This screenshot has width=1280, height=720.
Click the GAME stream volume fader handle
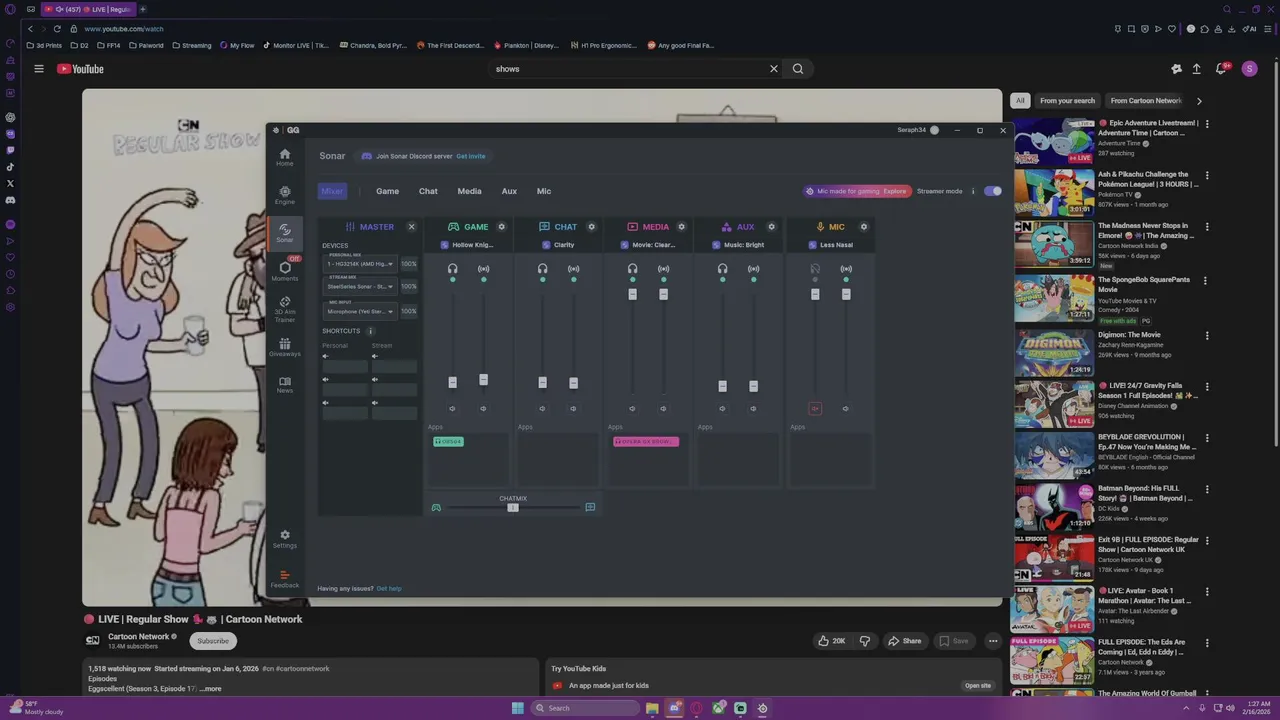pos(483,380)
